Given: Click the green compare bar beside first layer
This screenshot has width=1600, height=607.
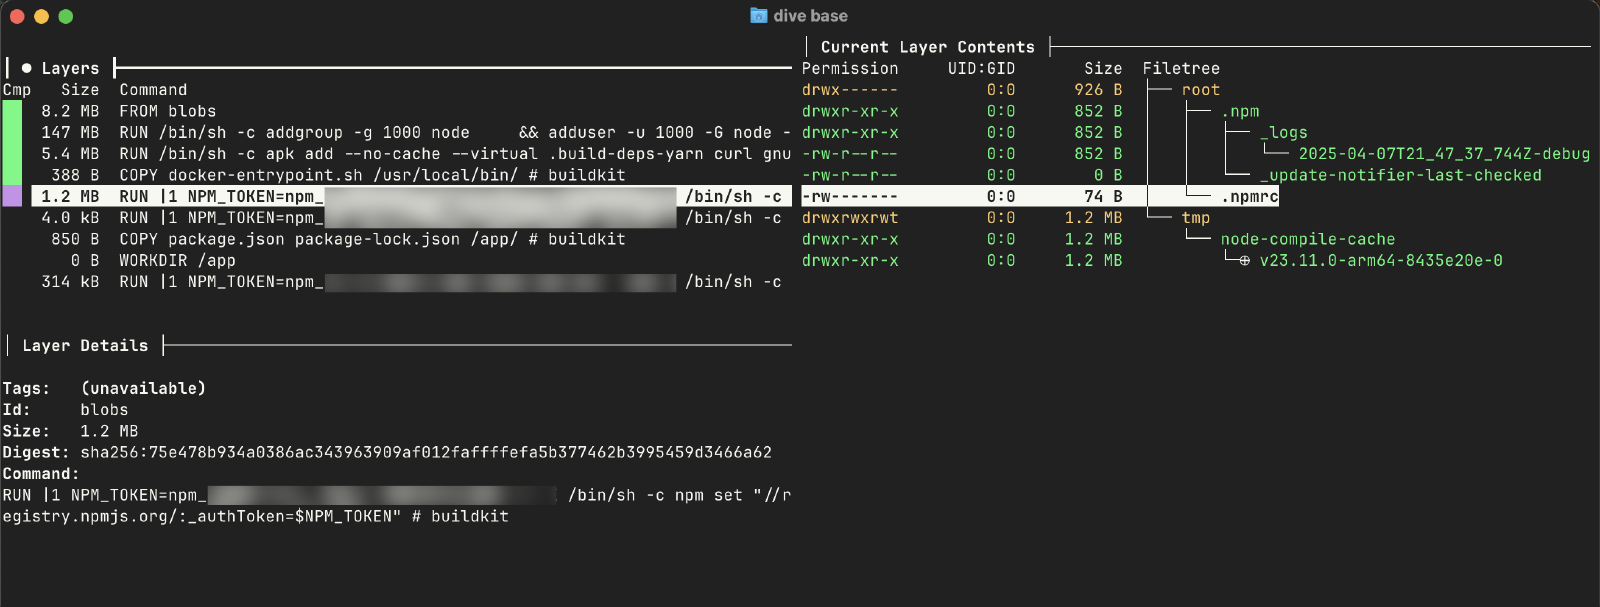Looking at the screenshot, I should (12, 112).
